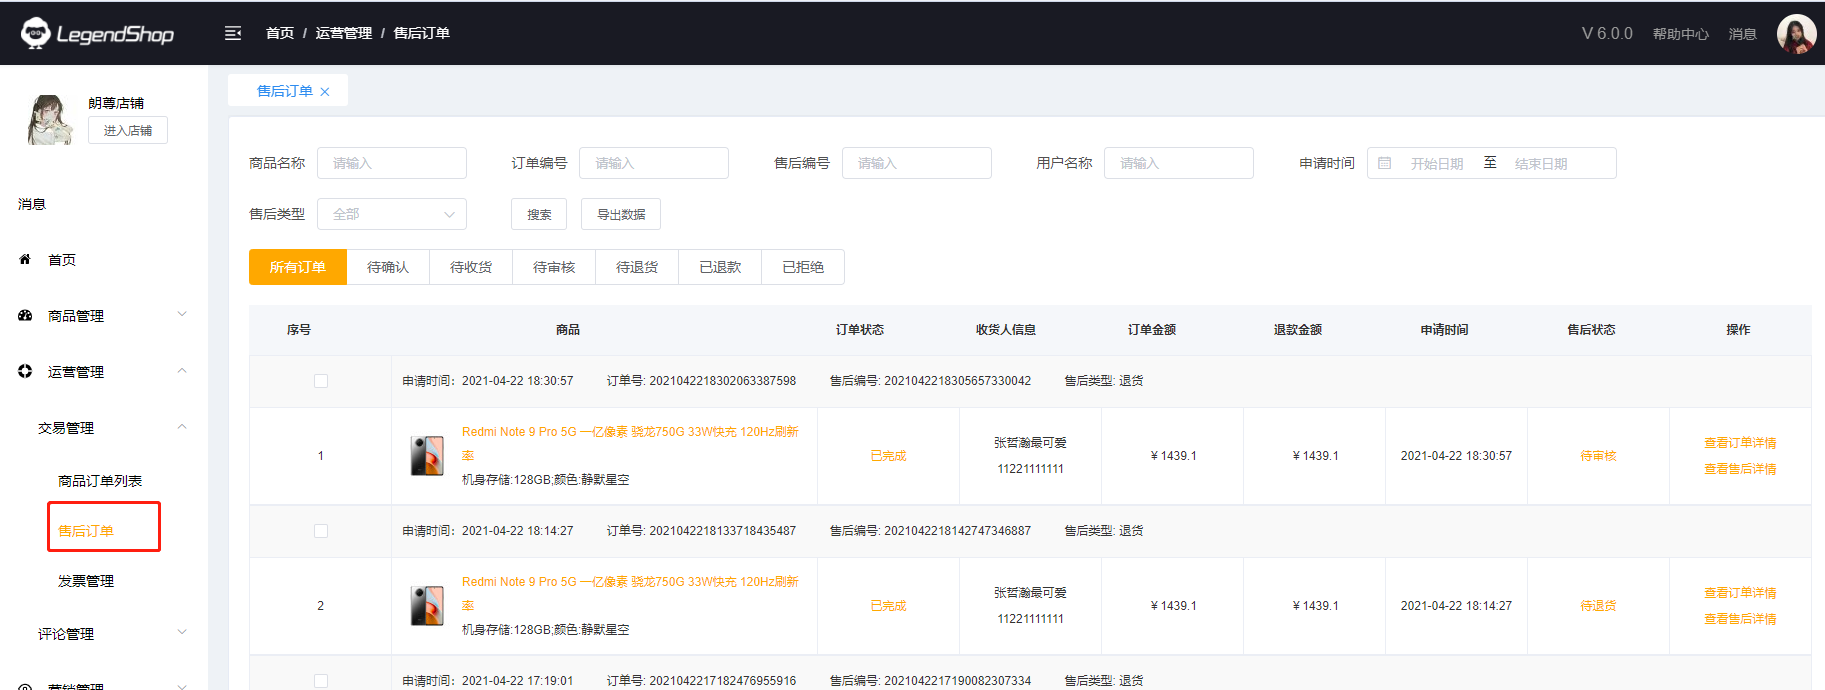The height and width of the screenshot is (690, 1825).
Task: Click the home icon next to 首页
Action: 25,259
